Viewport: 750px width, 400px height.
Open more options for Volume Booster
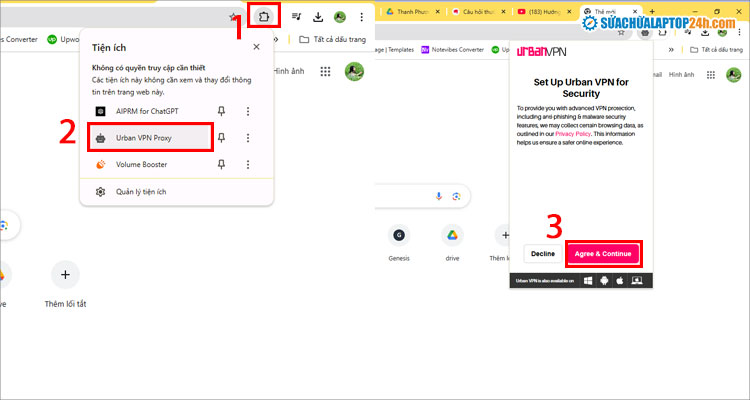click(248, 165)
